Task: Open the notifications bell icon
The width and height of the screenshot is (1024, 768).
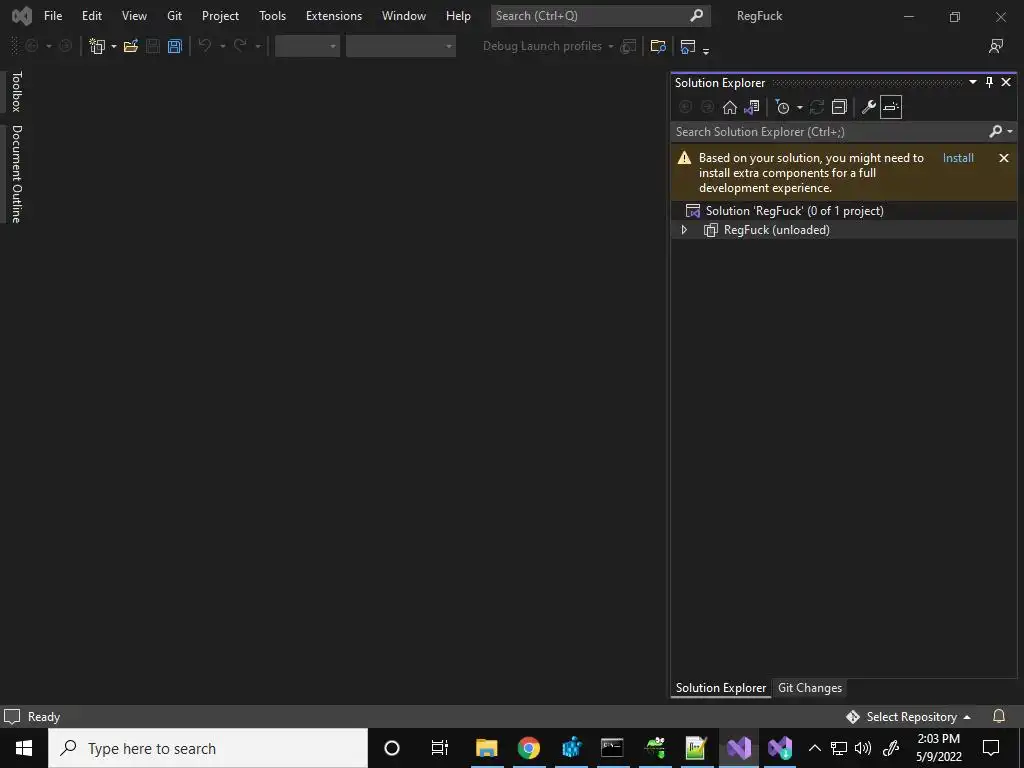Action: coord(999,716)
